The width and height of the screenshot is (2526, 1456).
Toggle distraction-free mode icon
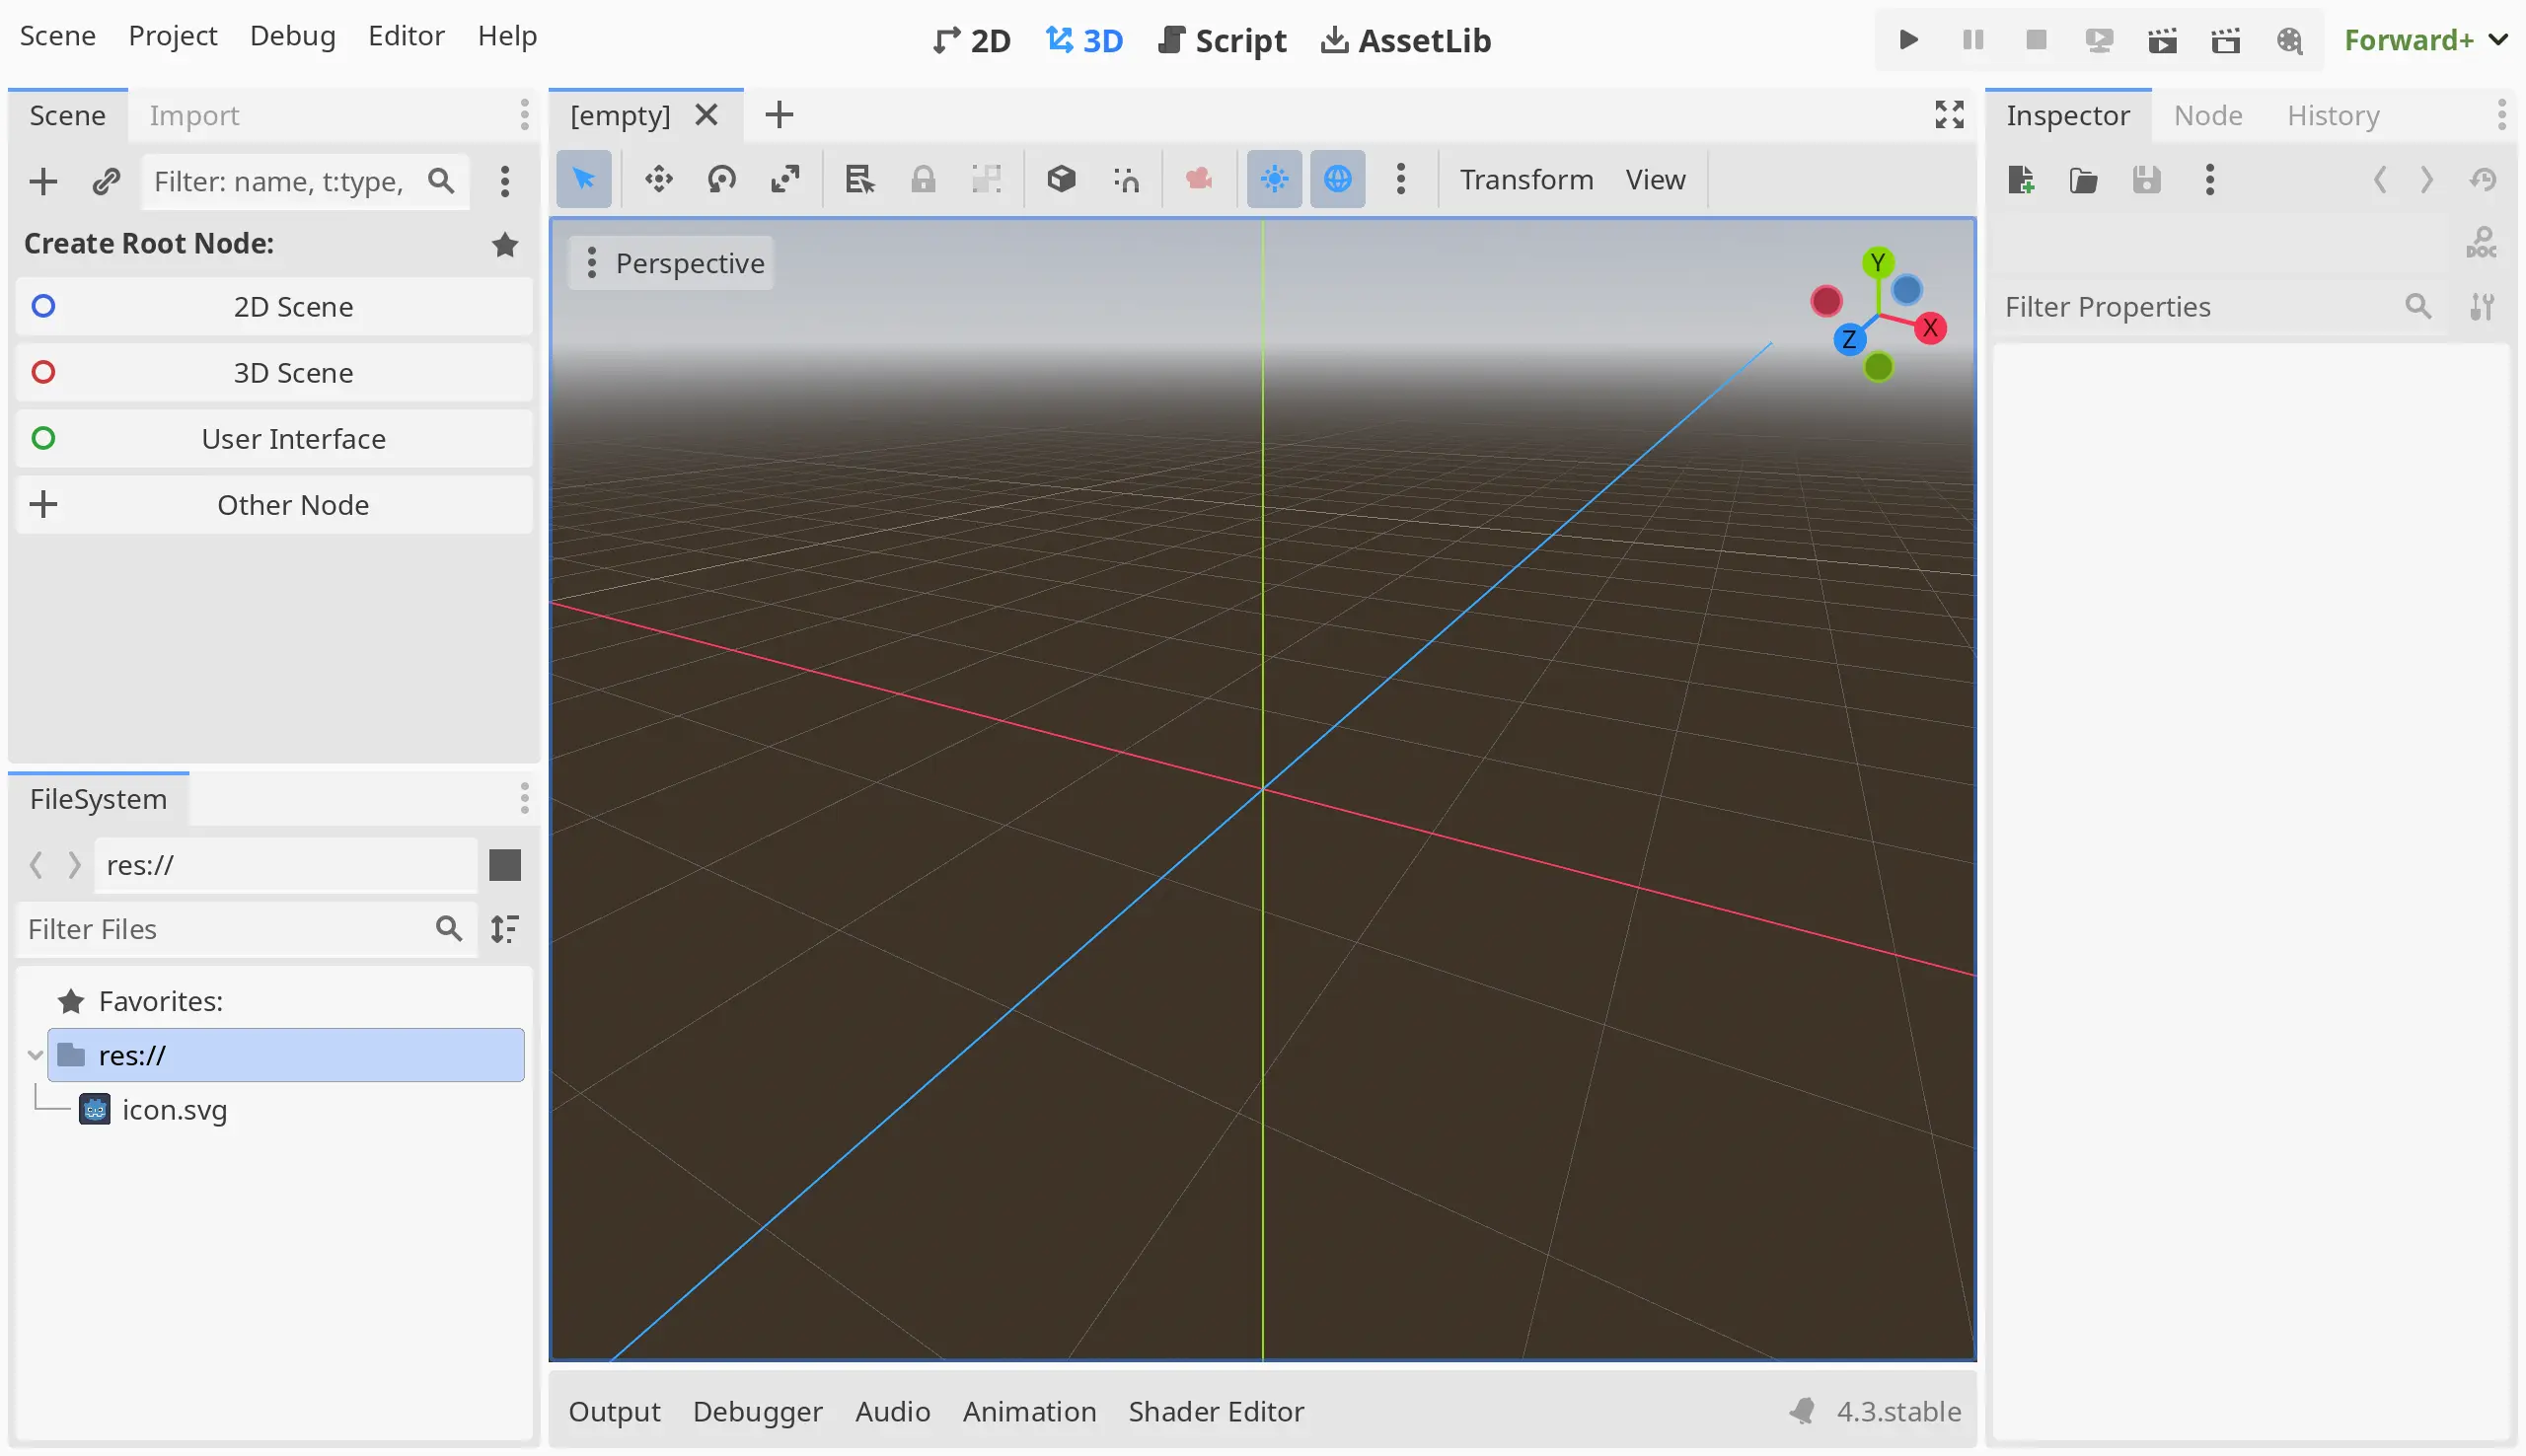1949,115
